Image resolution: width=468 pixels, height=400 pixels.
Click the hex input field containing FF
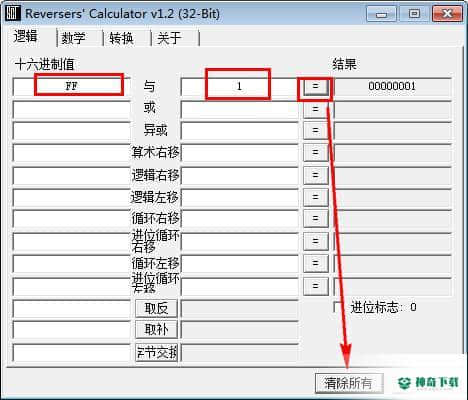click(x=72, y=87)
